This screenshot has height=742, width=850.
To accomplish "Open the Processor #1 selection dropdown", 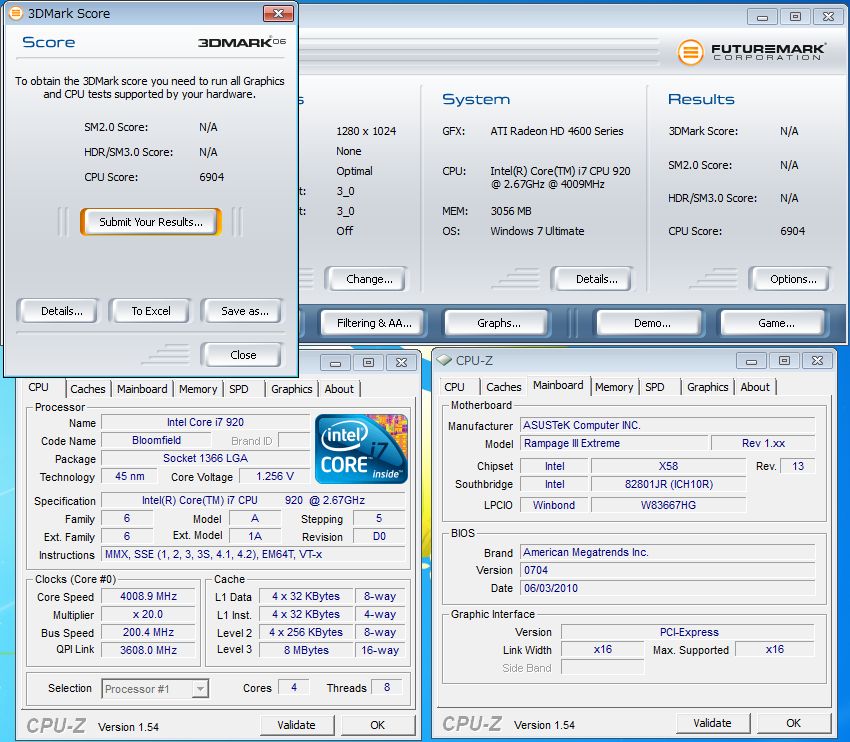I will coord(155,688).
